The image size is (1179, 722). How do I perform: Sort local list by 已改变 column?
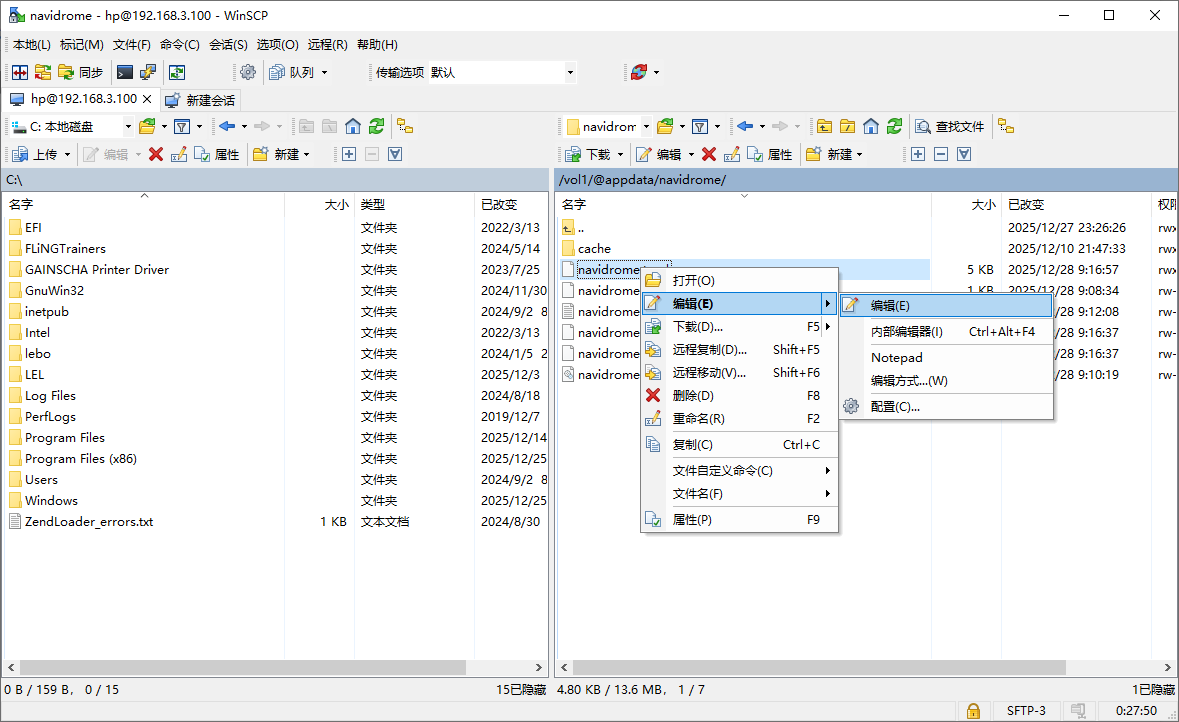pos(511,205)
